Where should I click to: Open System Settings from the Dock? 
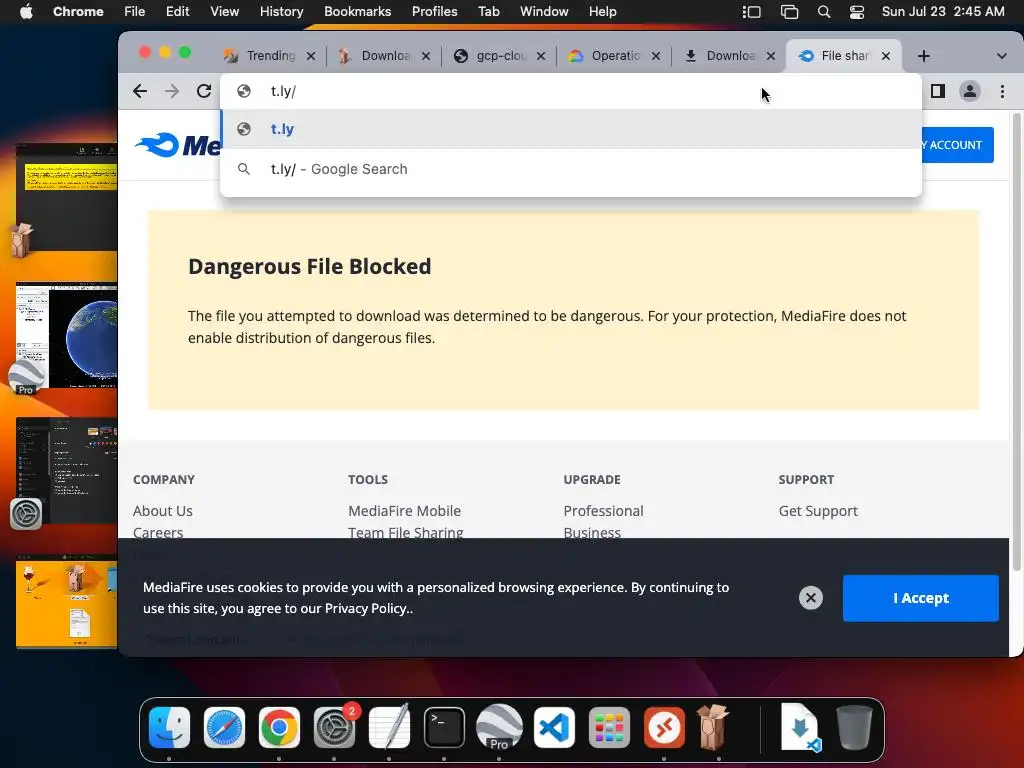[334, 728]
